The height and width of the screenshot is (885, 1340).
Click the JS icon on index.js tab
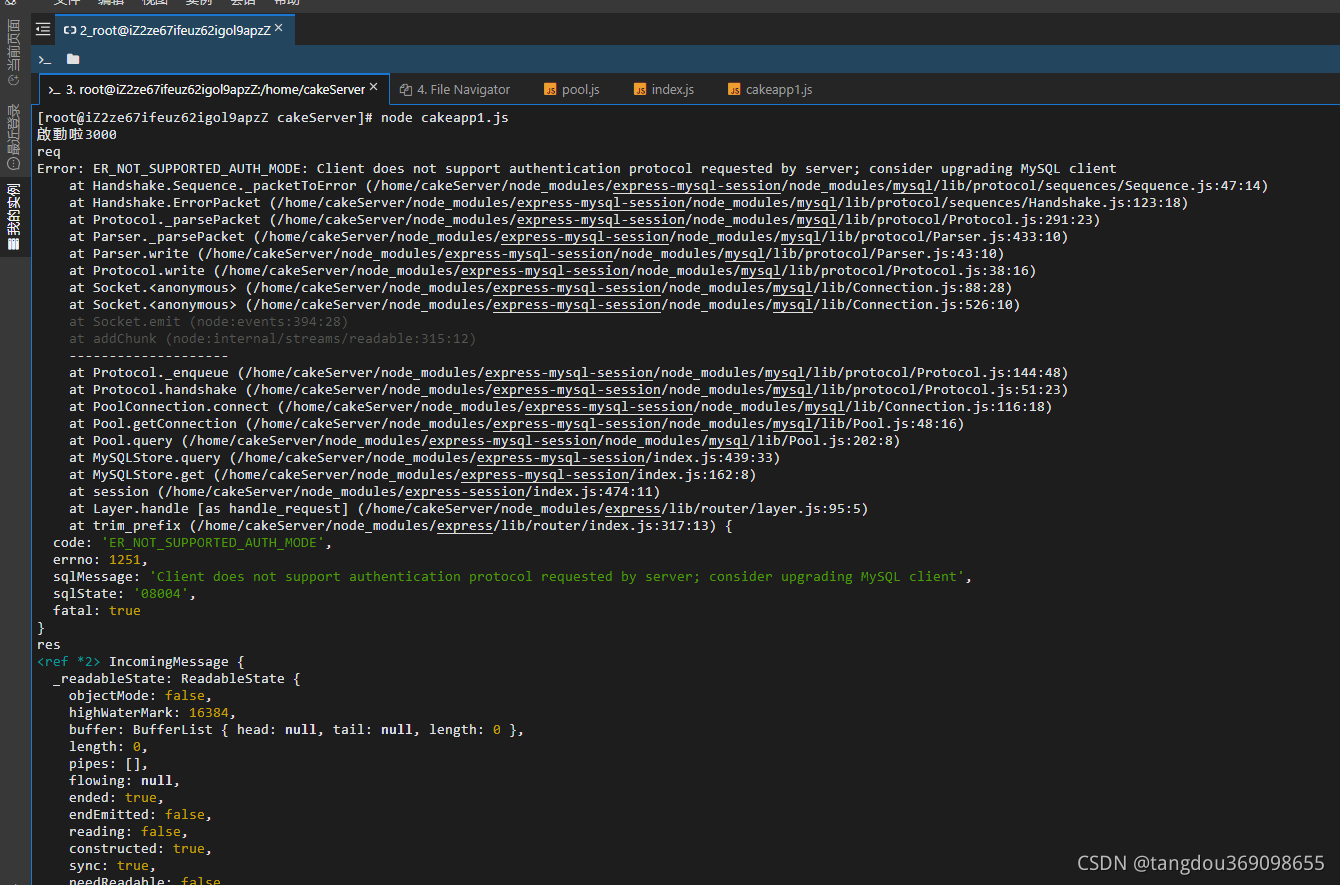[640, 90]
